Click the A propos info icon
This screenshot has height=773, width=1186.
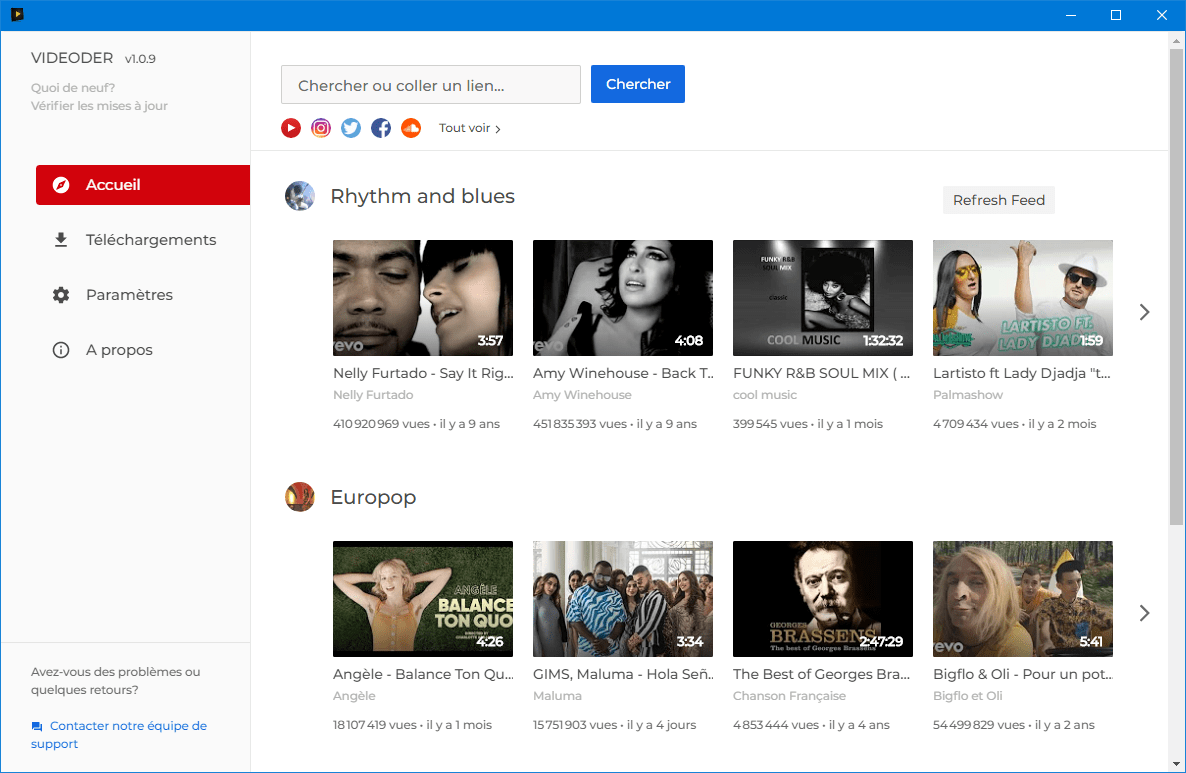pos(61,350)
